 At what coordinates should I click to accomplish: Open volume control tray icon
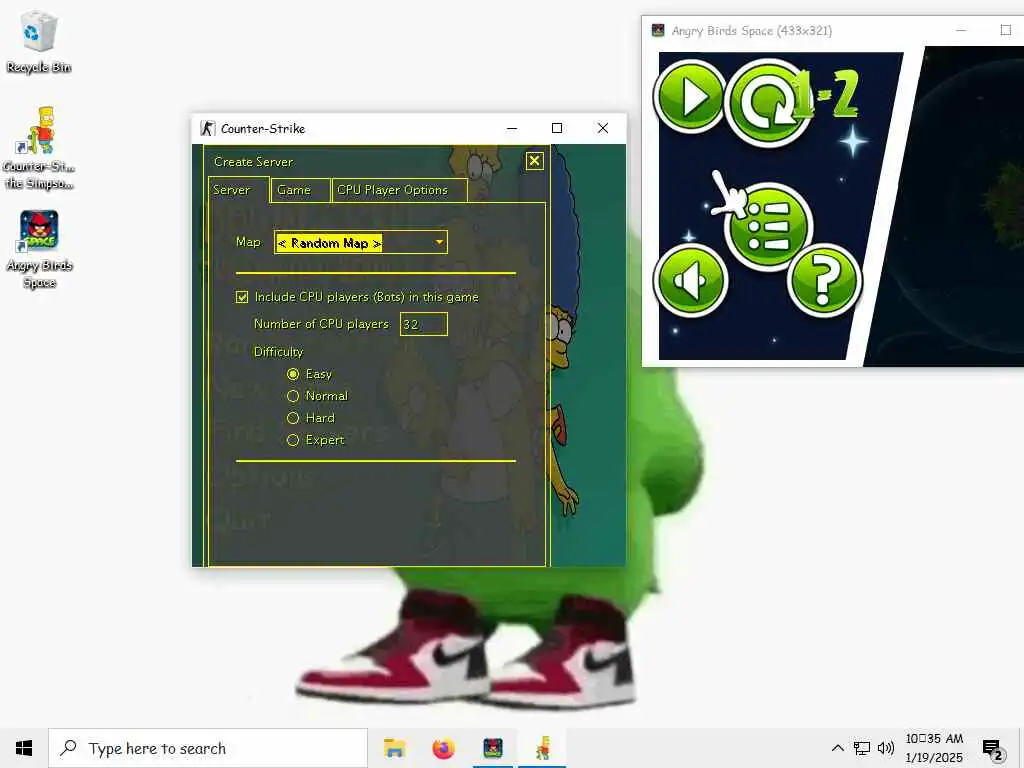point(886,748)
